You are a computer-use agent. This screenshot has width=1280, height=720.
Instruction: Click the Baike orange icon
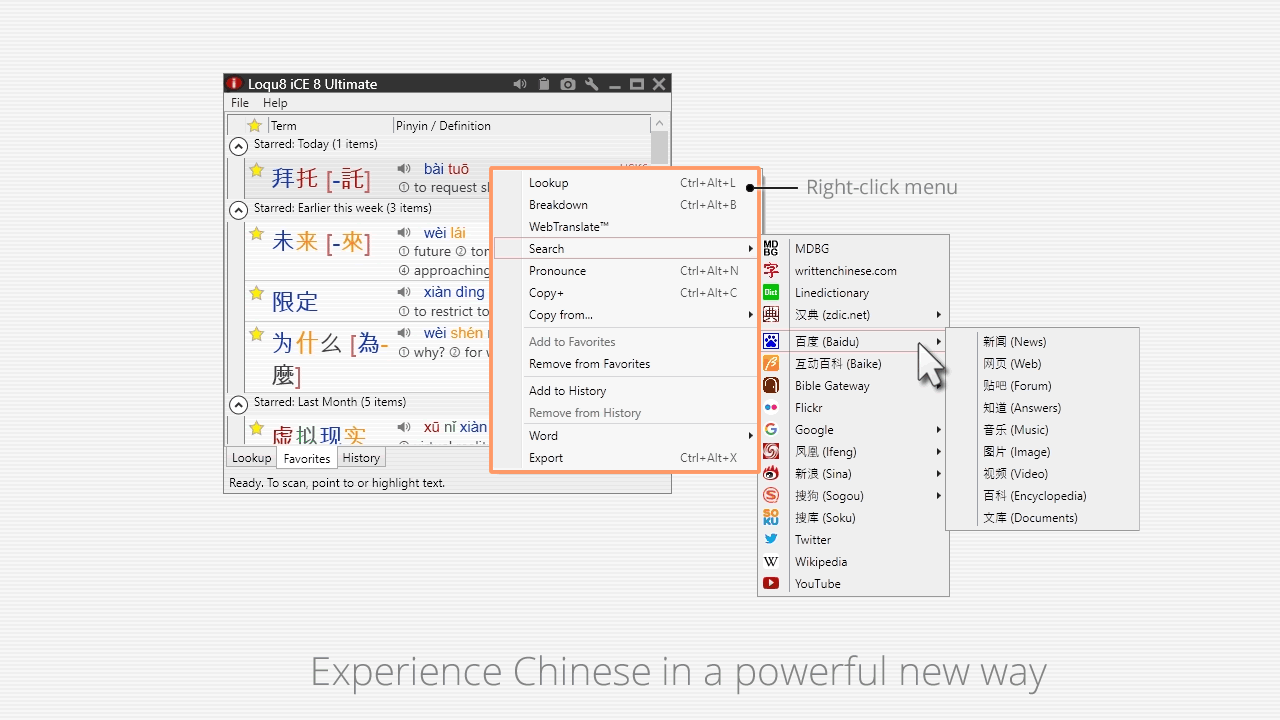771,363
